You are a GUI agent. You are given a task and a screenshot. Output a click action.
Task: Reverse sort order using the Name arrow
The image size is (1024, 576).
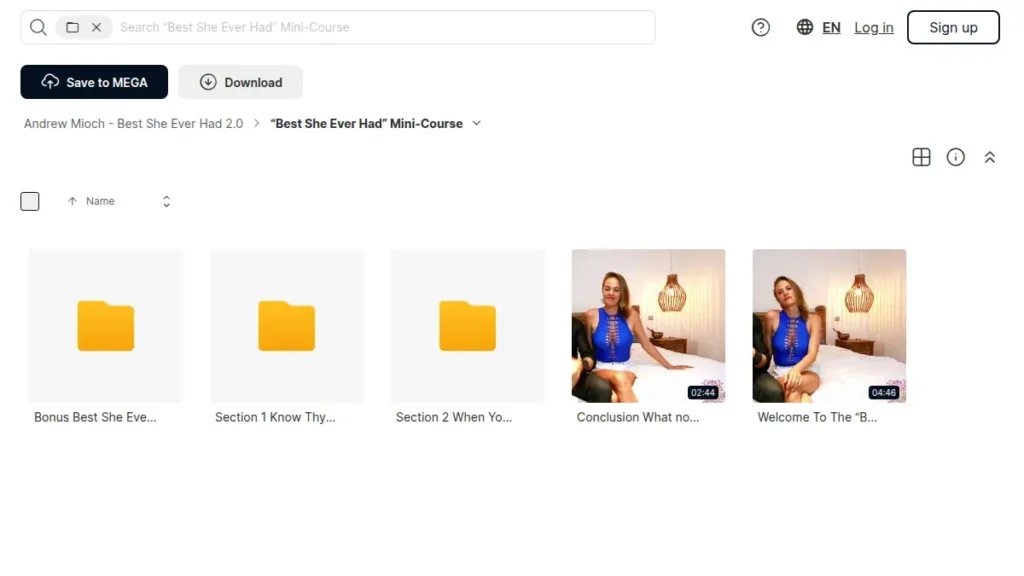pyautogui.click(x=72, y=201)
